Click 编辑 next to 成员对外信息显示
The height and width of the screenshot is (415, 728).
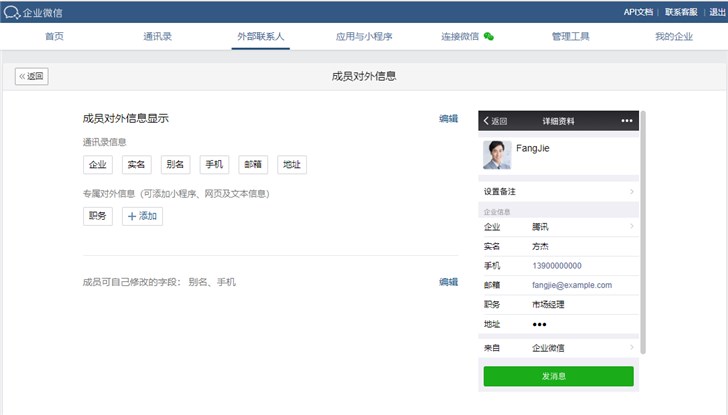pyautogui.click(x=448, y=118)
